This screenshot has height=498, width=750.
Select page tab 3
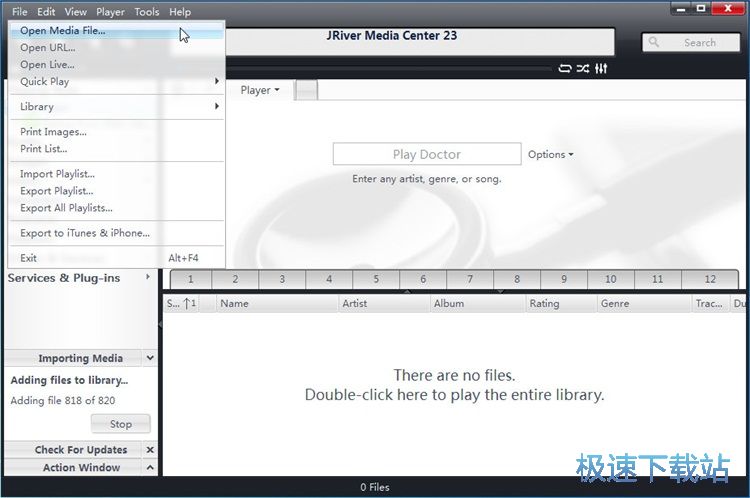tap(282, 279)
